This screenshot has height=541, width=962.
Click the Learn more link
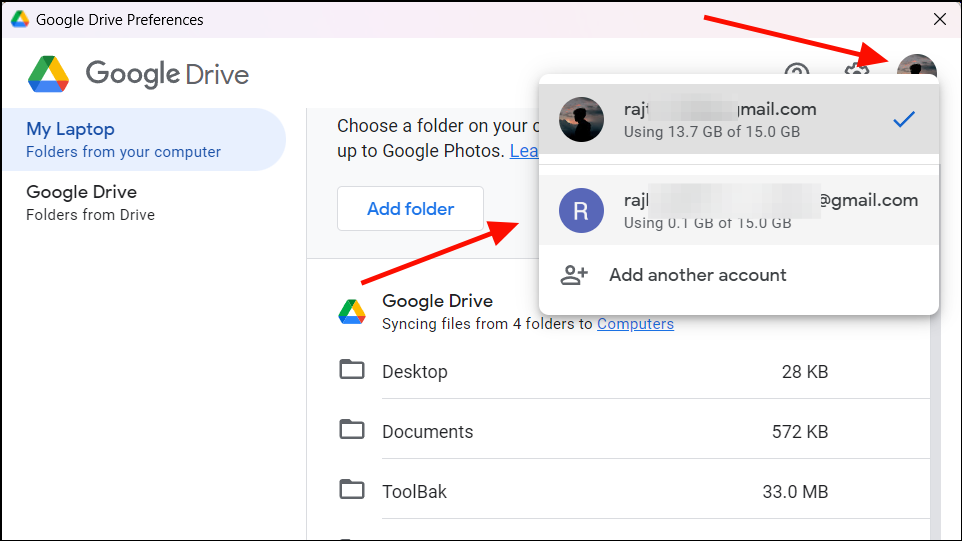pyautogui.click(x=524, y=151)
